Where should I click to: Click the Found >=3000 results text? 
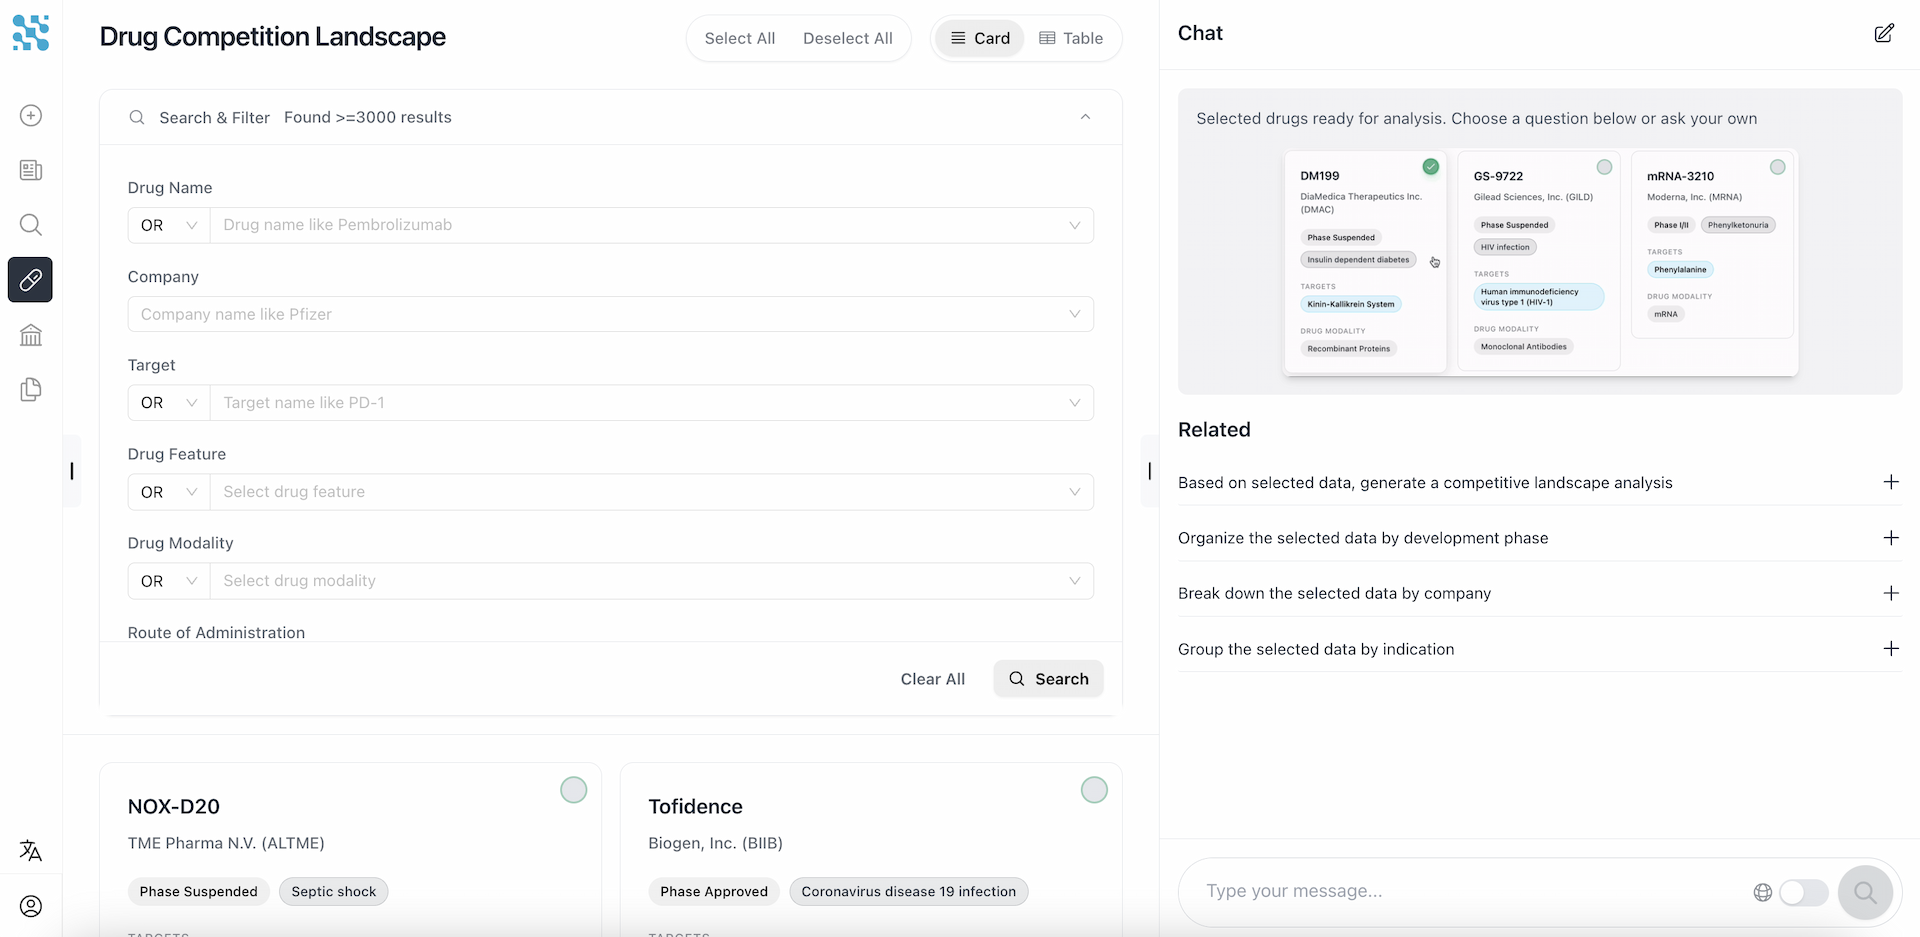(368, 118)
